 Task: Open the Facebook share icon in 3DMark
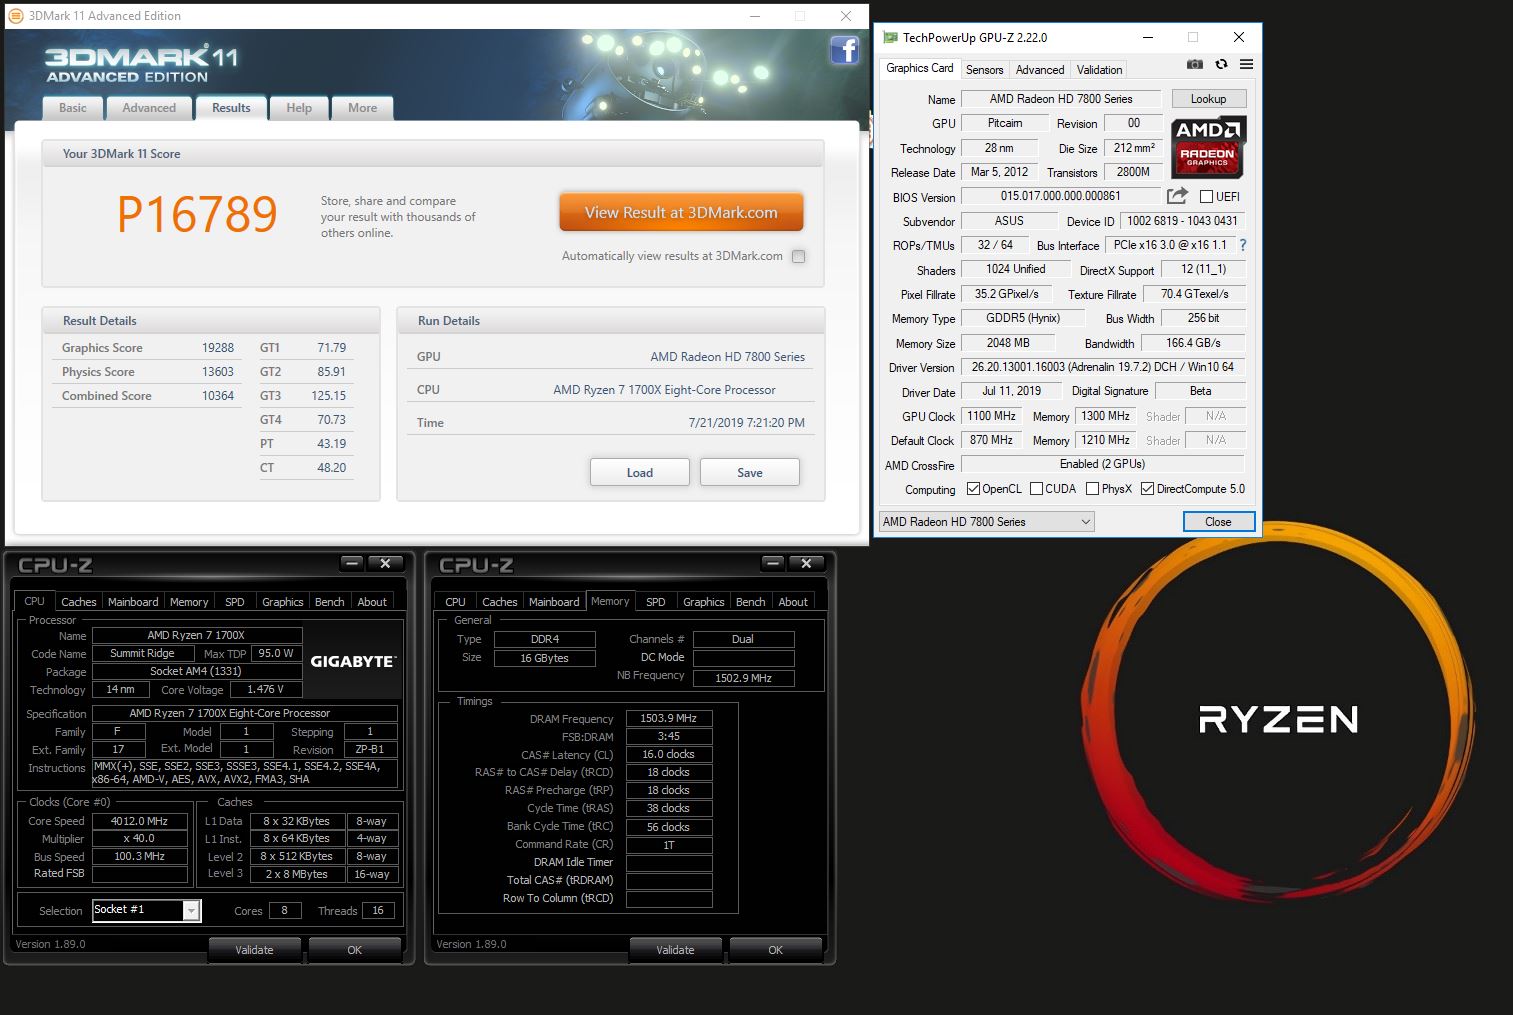point(845,50)
